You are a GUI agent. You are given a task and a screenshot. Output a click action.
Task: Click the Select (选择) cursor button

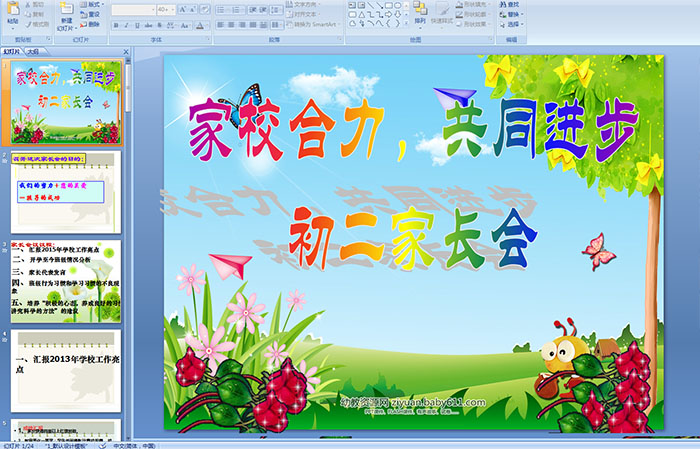pyautogui.click(x=511, y=24)
